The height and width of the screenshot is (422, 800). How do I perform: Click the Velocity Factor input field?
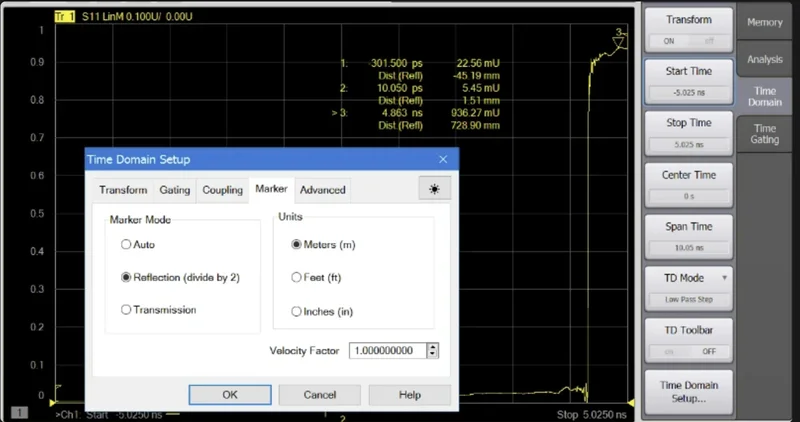(387, 351)
